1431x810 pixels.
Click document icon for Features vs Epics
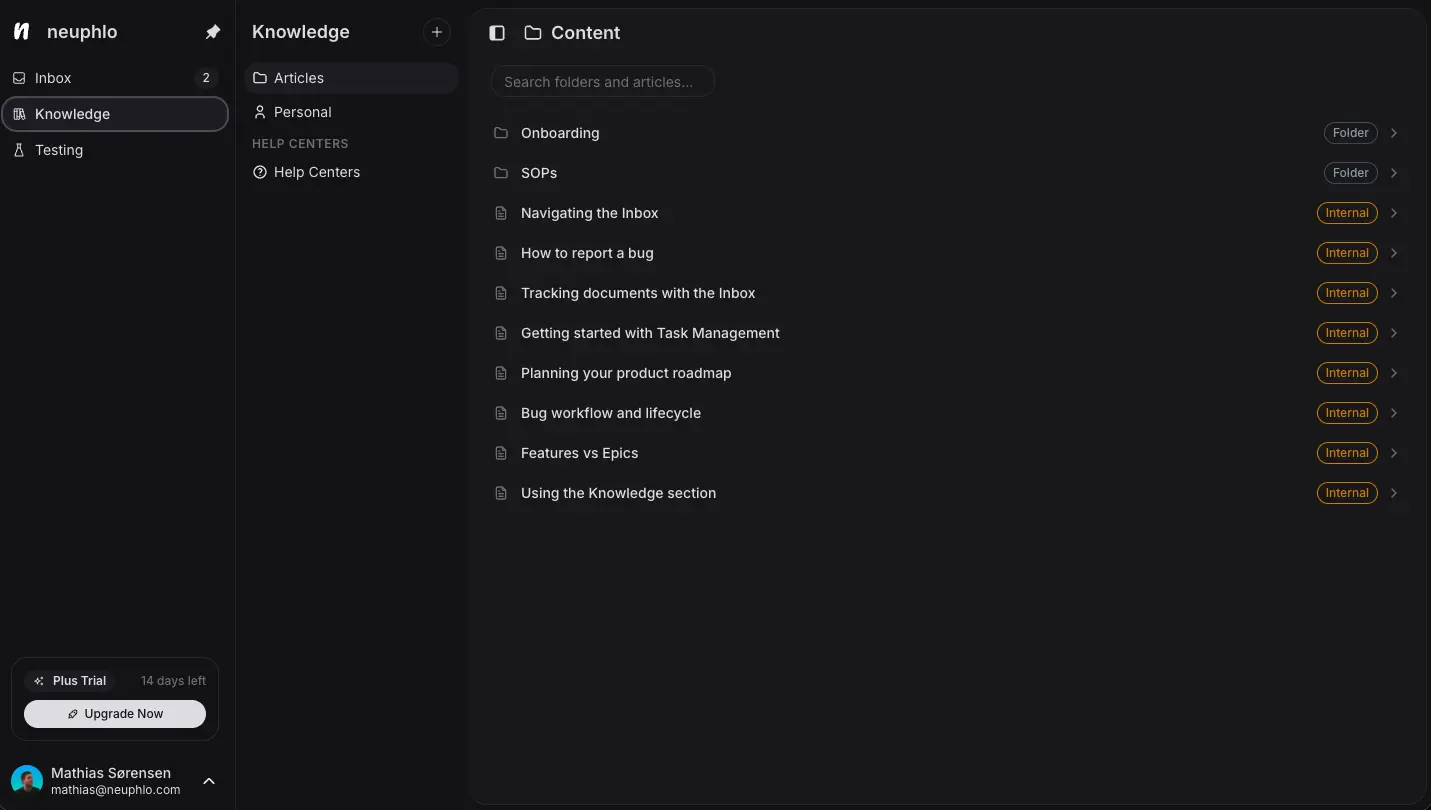[x=501, y=453]
